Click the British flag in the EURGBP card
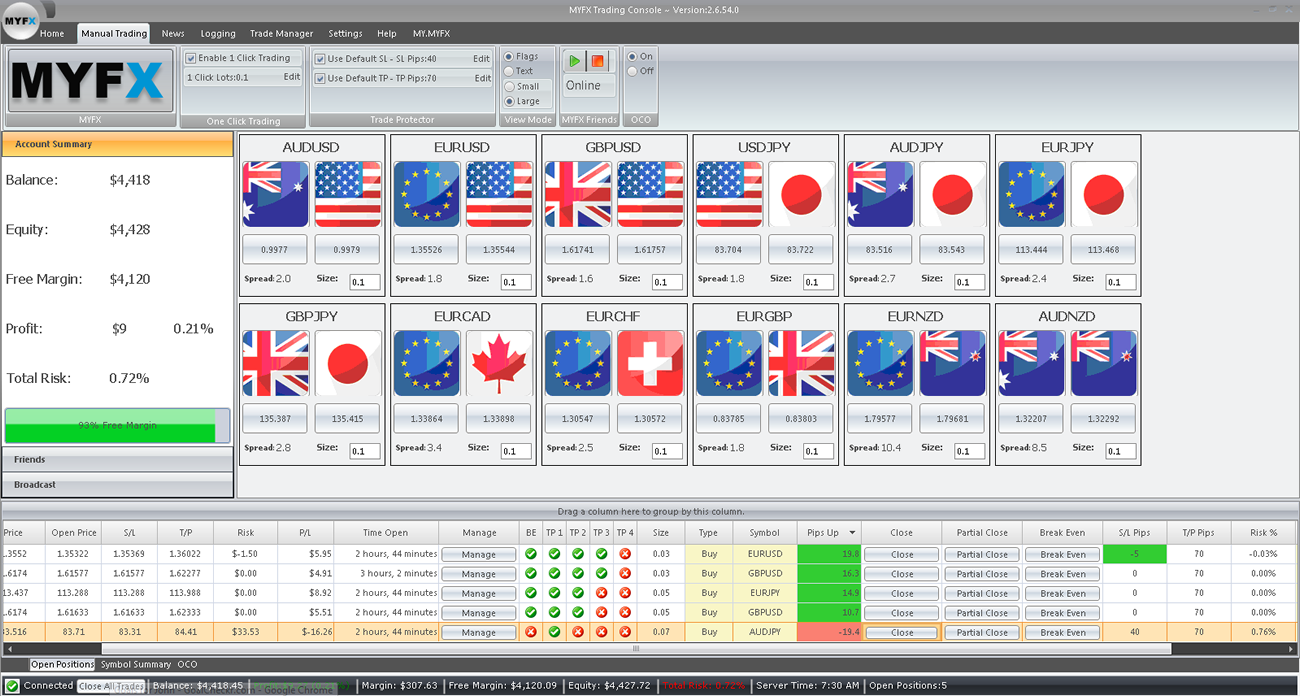This screenshot has height=696, width=1300. (x=801, y=363)
